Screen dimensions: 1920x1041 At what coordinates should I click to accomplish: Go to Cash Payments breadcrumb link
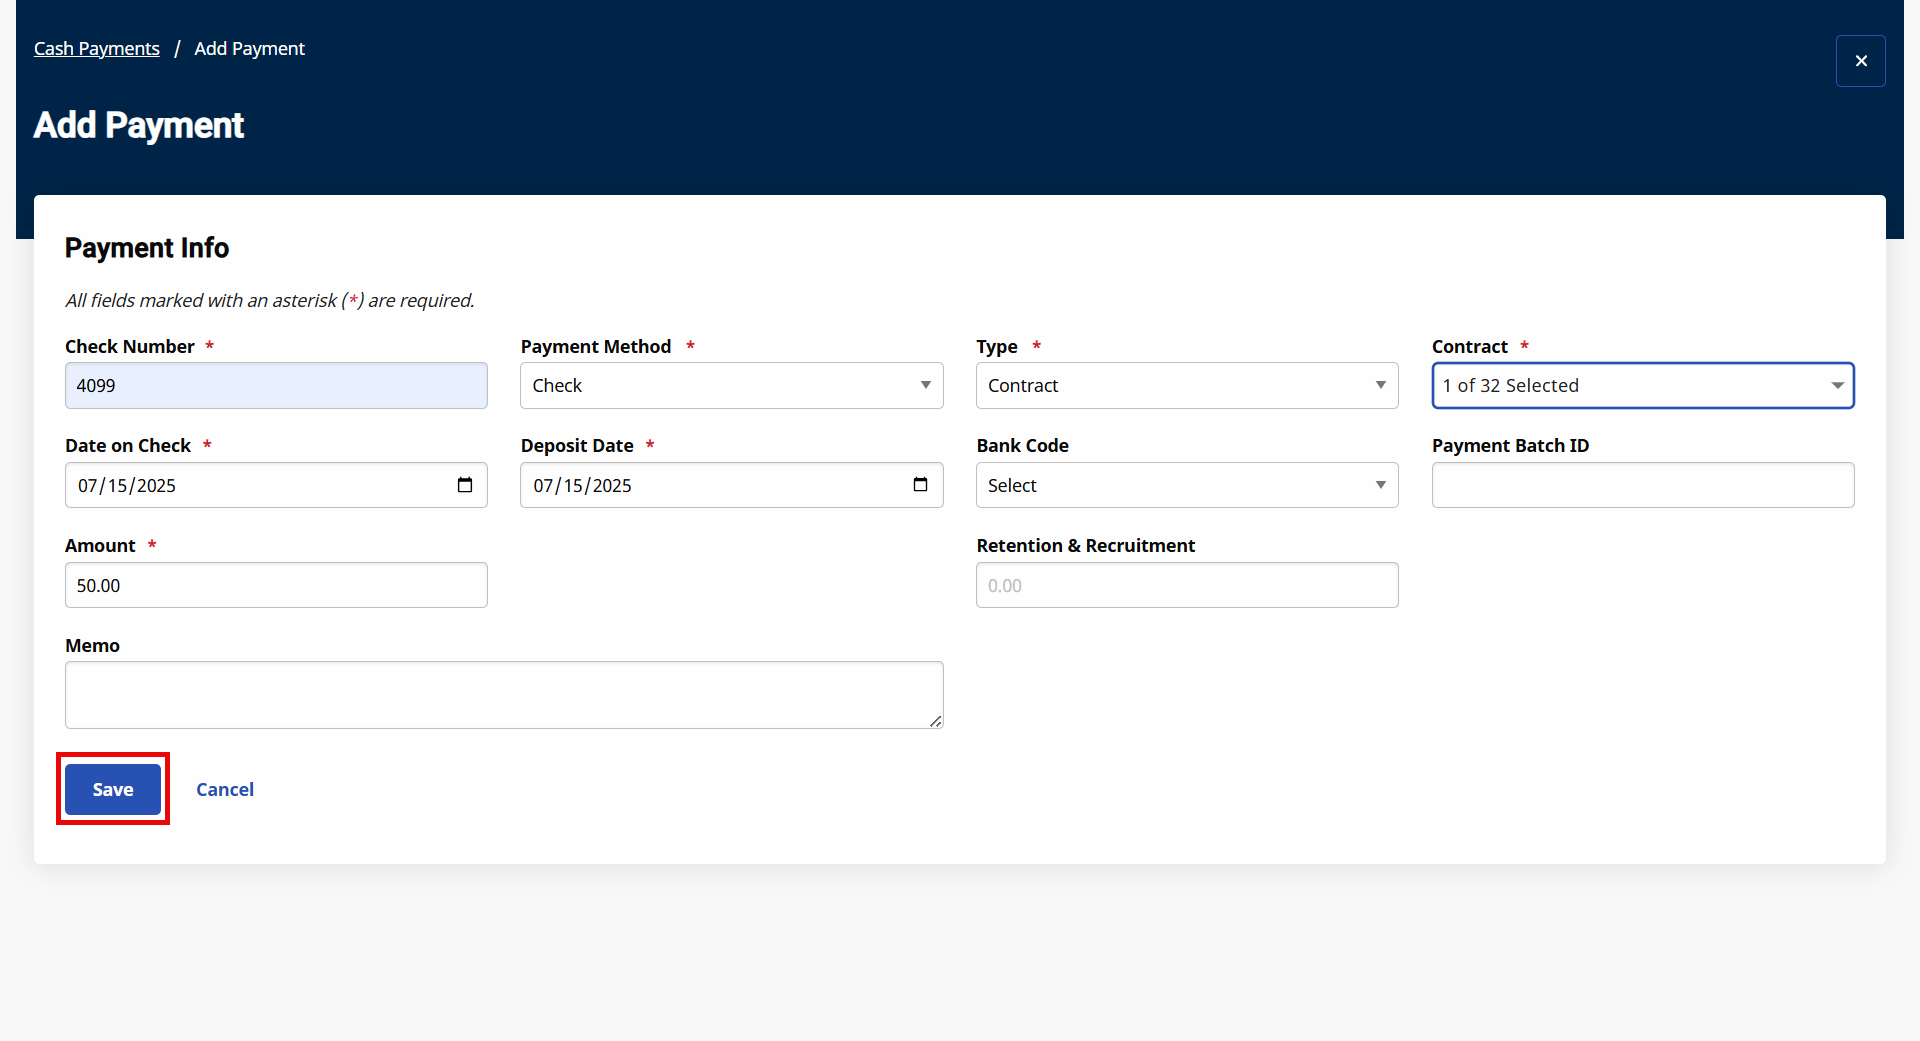coord(97,49)
